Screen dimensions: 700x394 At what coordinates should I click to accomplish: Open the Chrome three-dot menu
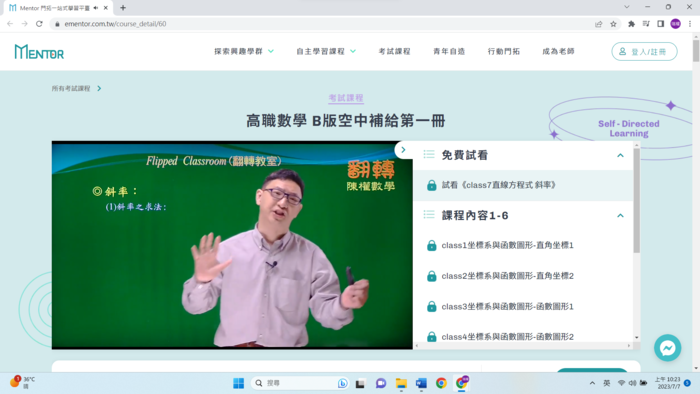tap(690, 24)
